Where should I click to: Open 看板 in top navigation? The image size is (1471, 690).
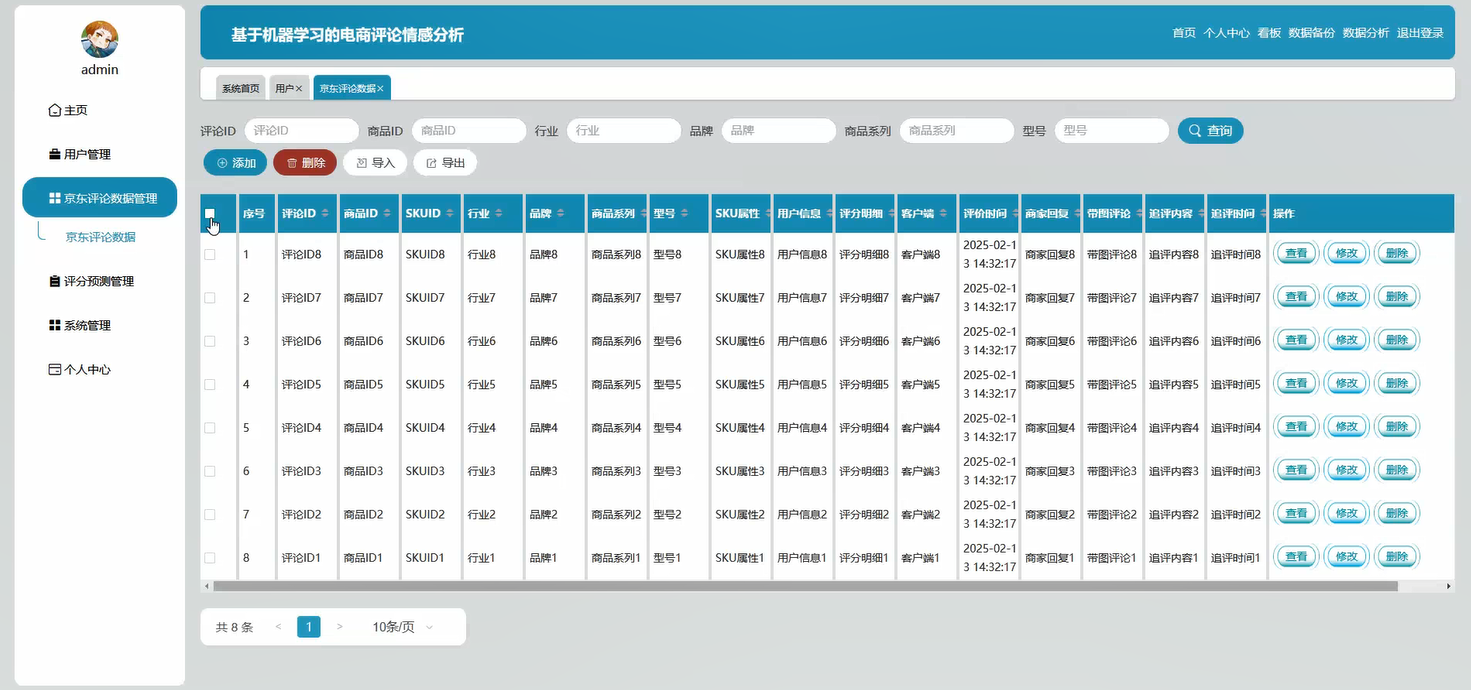point(1269,33)
